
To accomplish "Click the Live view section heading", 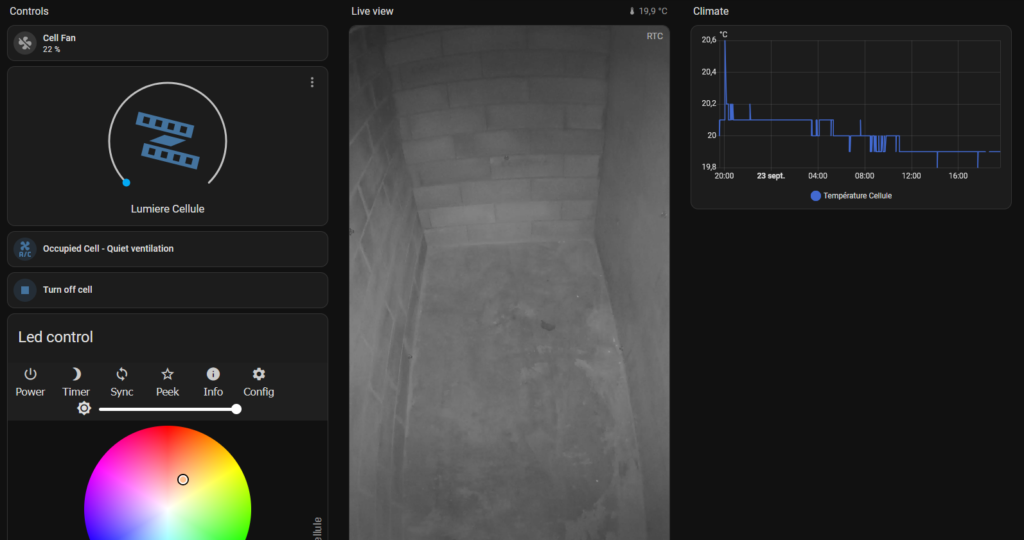I will click(x=372, y=11).
